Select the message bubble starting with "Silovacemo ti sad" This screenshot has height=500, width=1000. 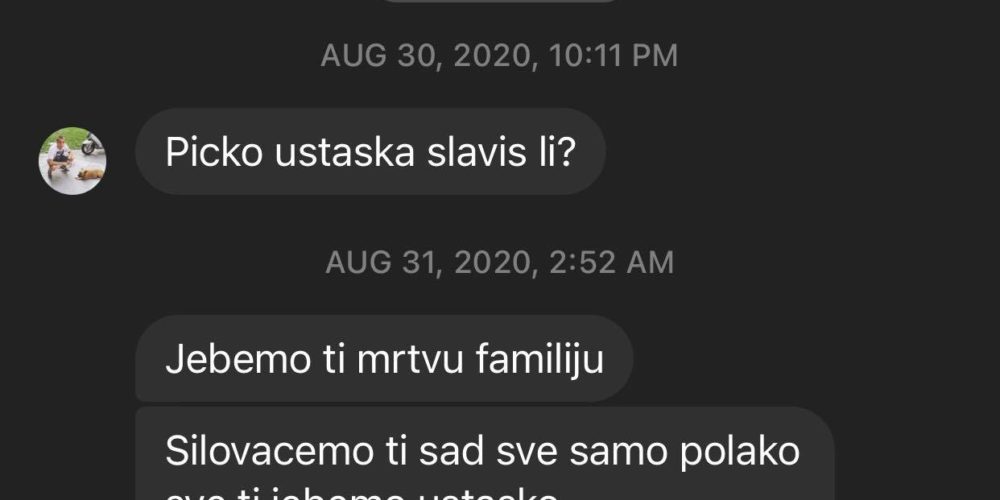coord(485,453)
